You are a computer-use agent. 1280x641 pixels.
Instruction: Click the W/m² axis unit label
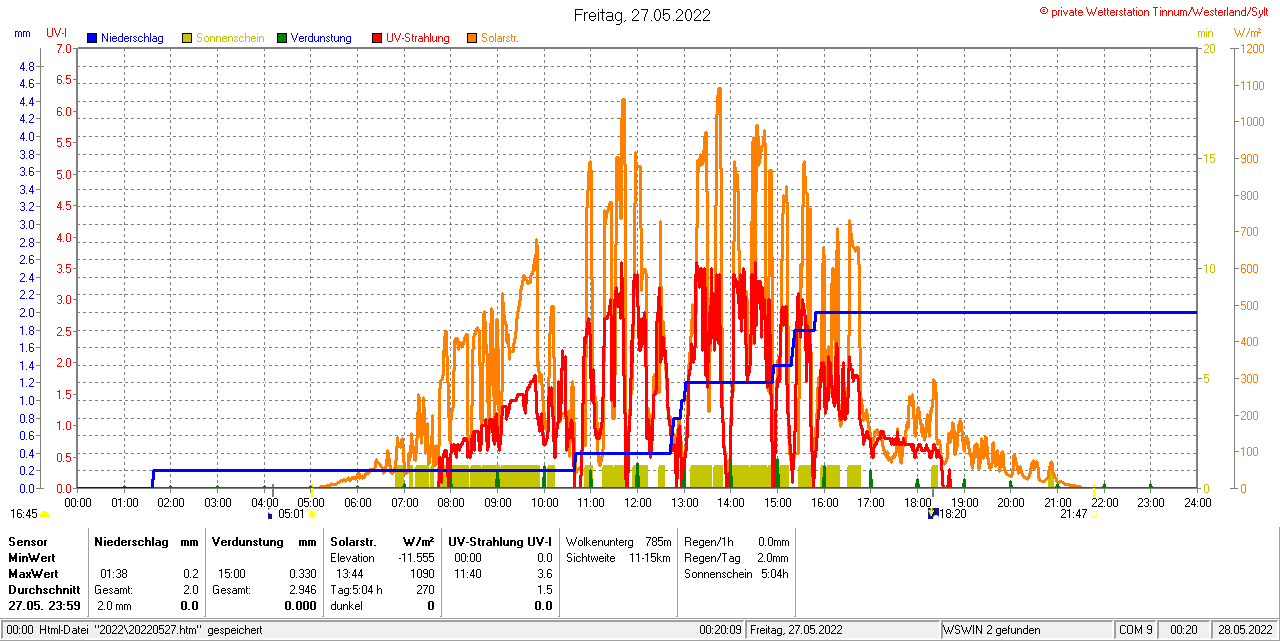(1246, 33)
